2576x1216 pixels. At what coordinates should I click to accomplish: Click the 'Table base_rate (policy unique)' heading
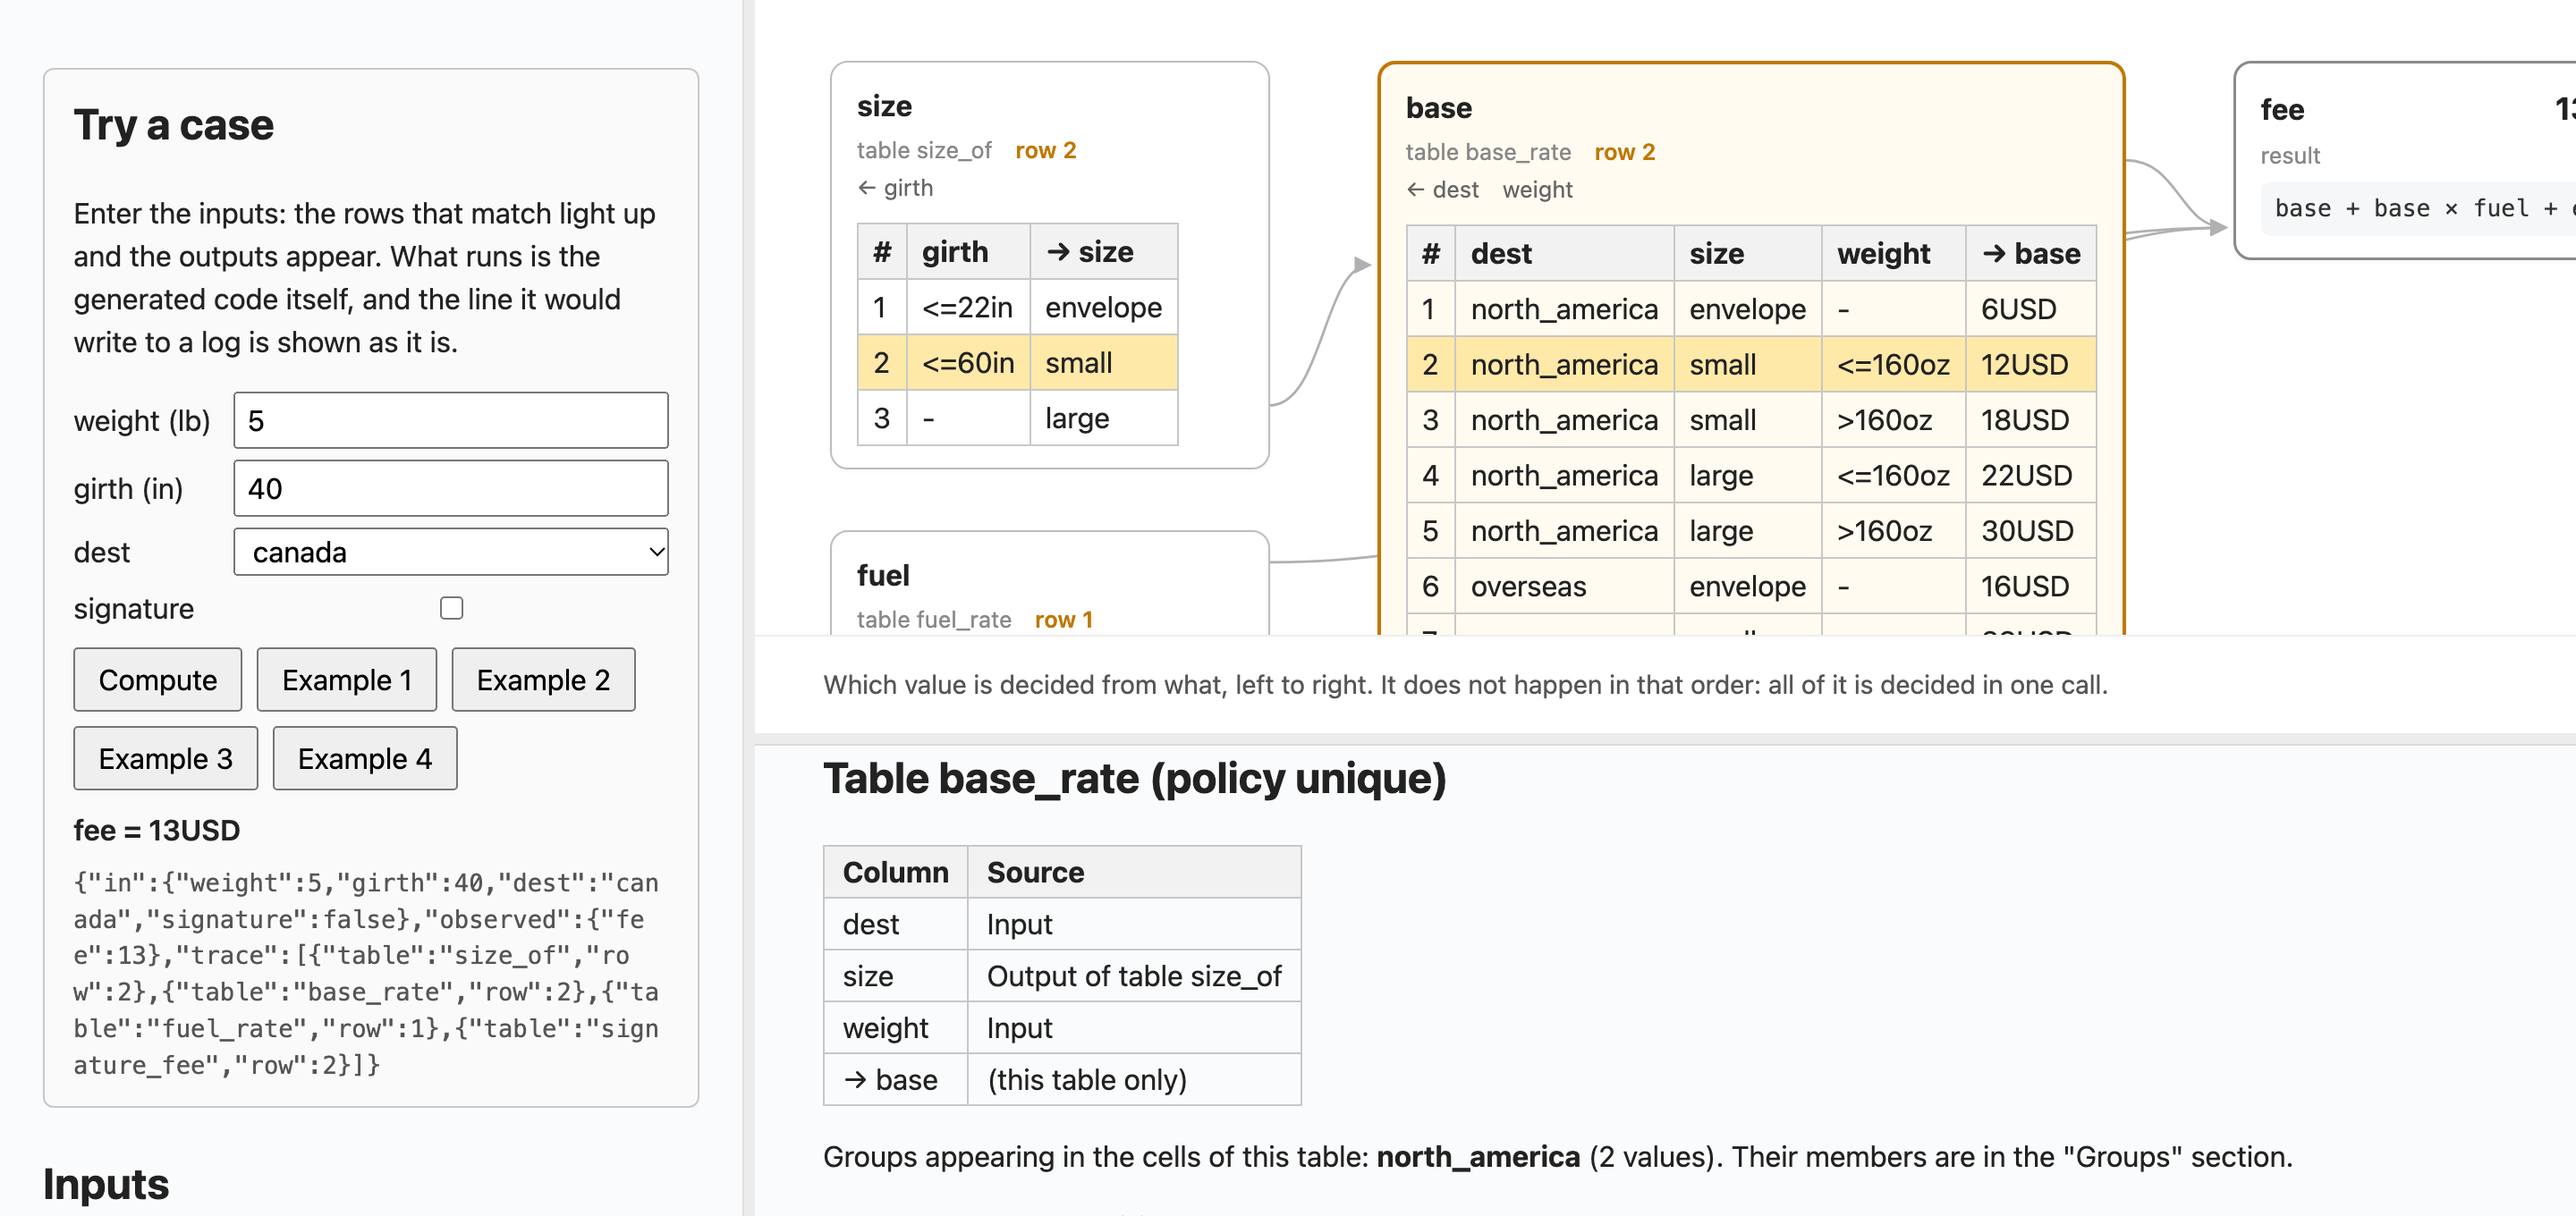pos(1134,778)
